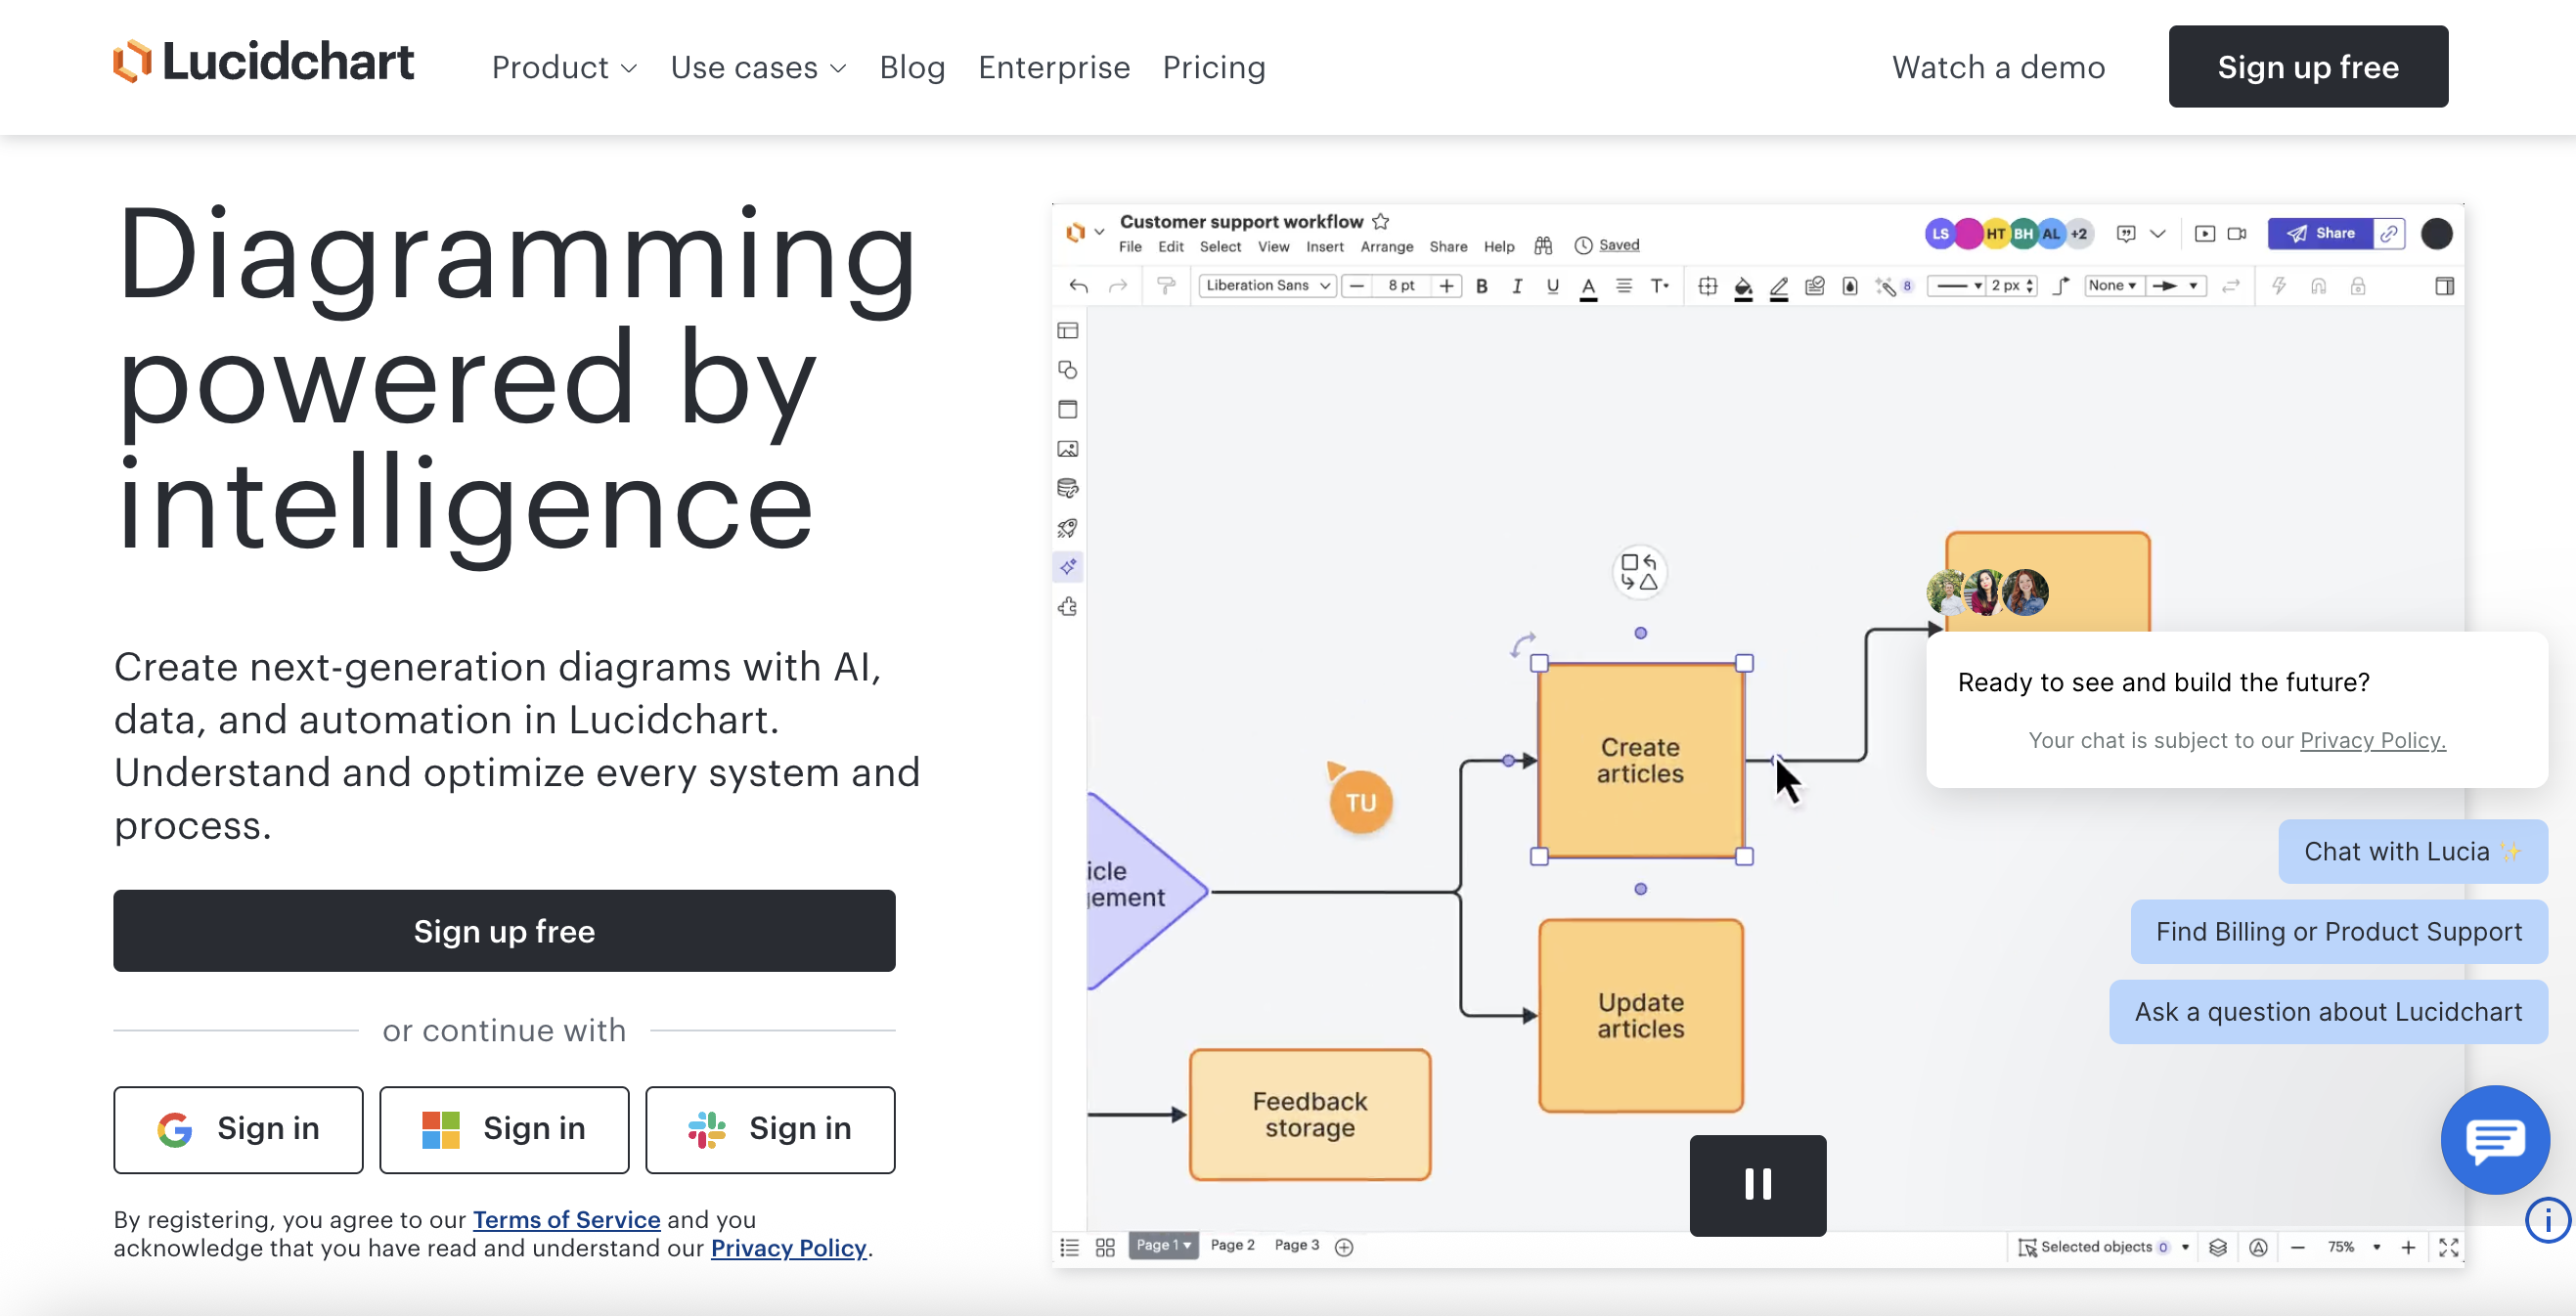2576x1316 pixels.
Task: Open the Insert menu in the editor
Action: pos(1324,246)
